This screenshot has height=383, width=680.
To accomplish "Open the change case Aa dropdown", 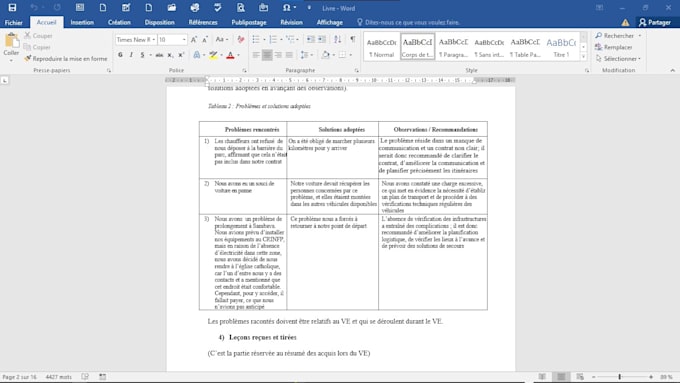I will (x=222, y=39).
